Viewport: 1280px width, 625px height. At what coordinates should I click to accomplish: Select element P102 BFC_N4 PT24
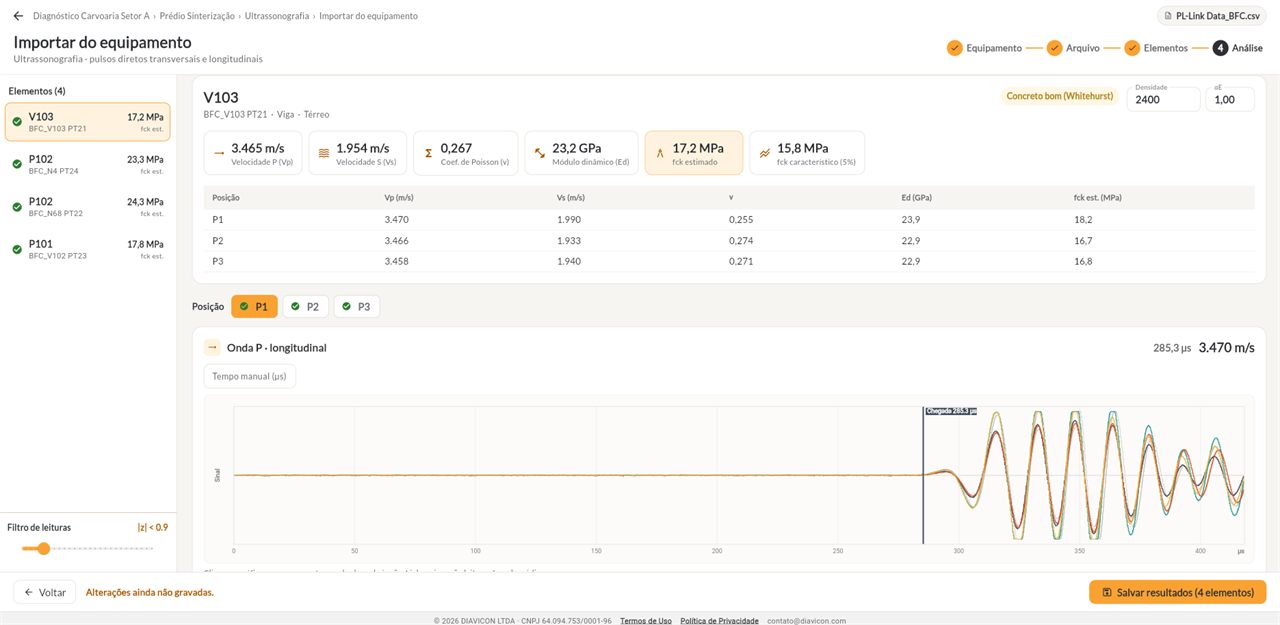tap(87, 164)
